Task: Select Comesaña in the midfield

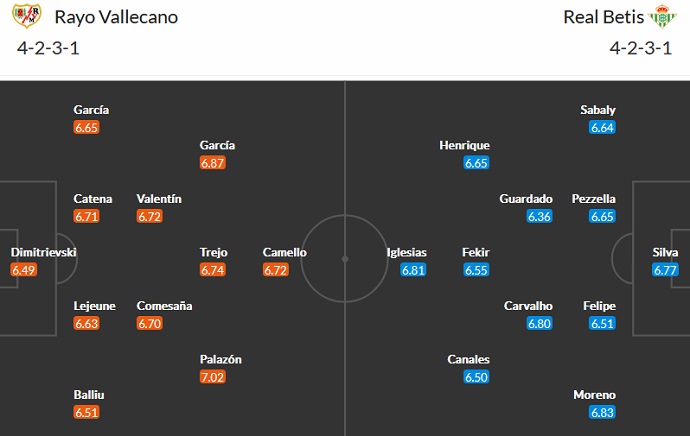Action: (x=165, y=306)
